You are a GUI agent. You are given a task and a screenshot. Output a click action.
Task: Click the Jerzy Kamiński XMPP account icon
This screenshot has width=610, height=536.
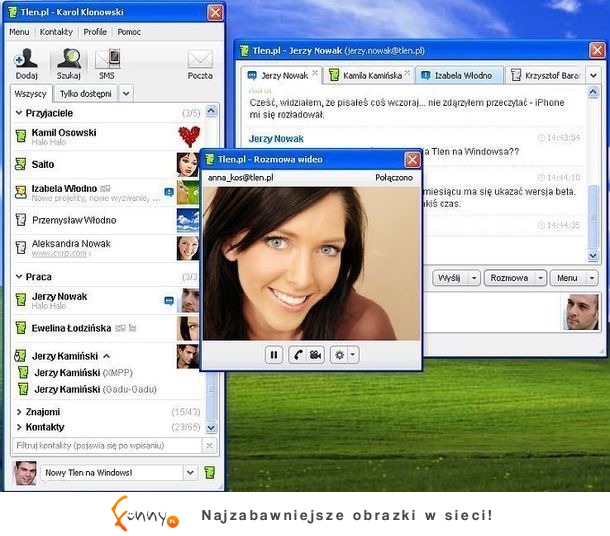pos(23,373)
